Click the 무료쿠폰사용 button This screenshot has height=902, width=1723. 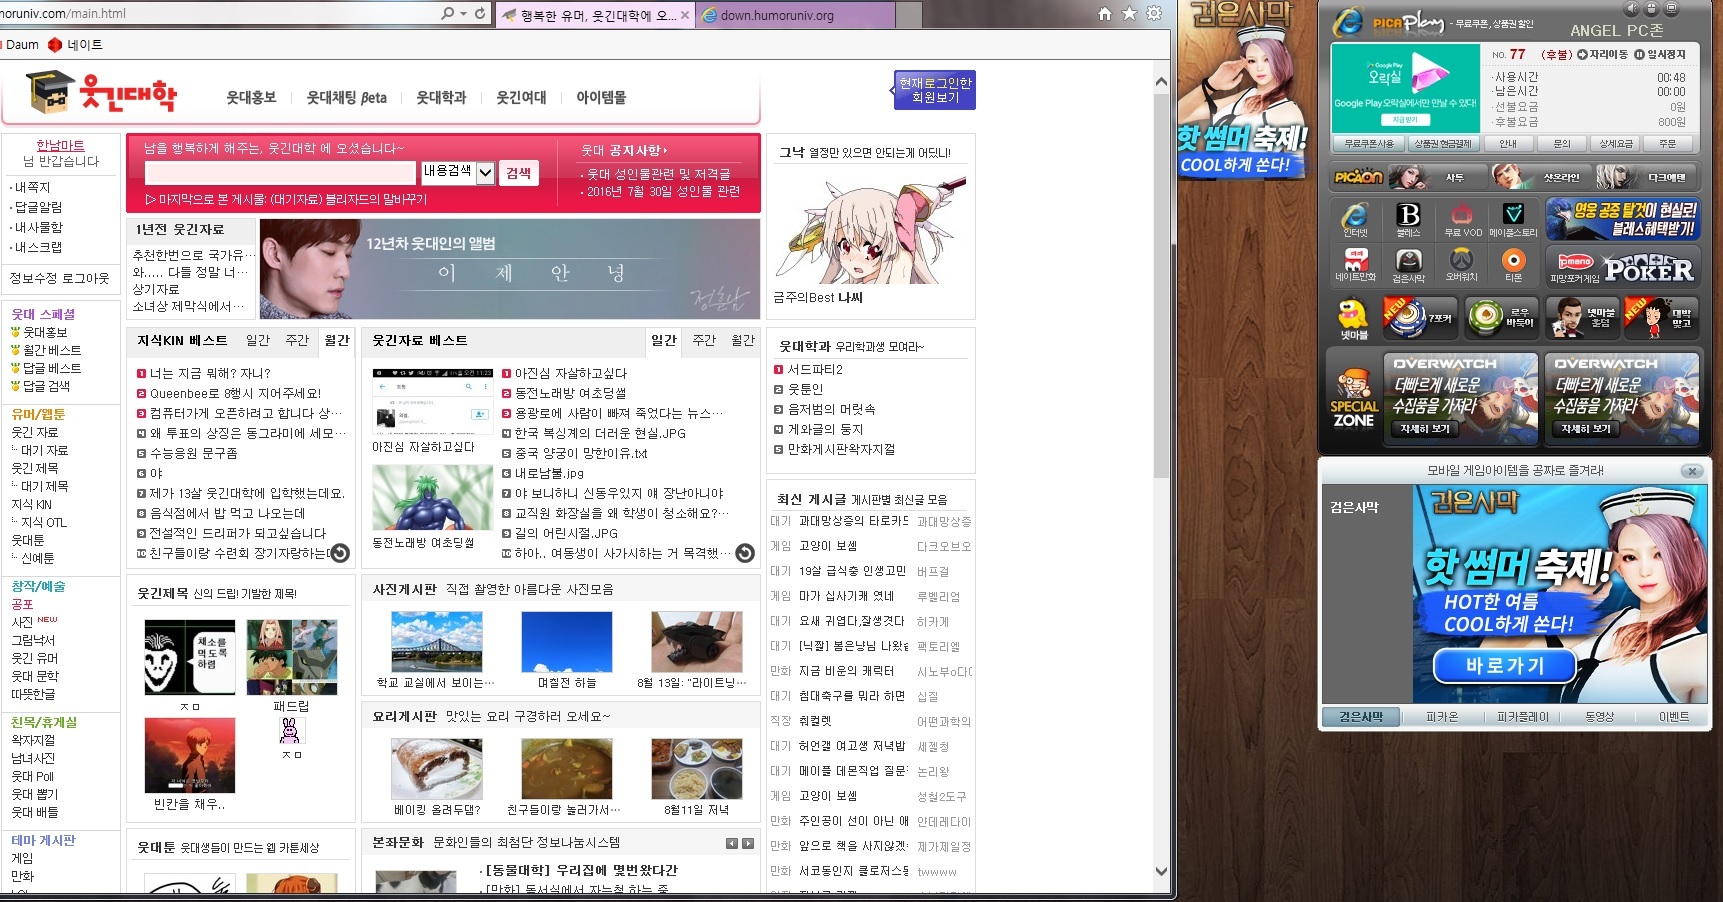click(1368, 144)
